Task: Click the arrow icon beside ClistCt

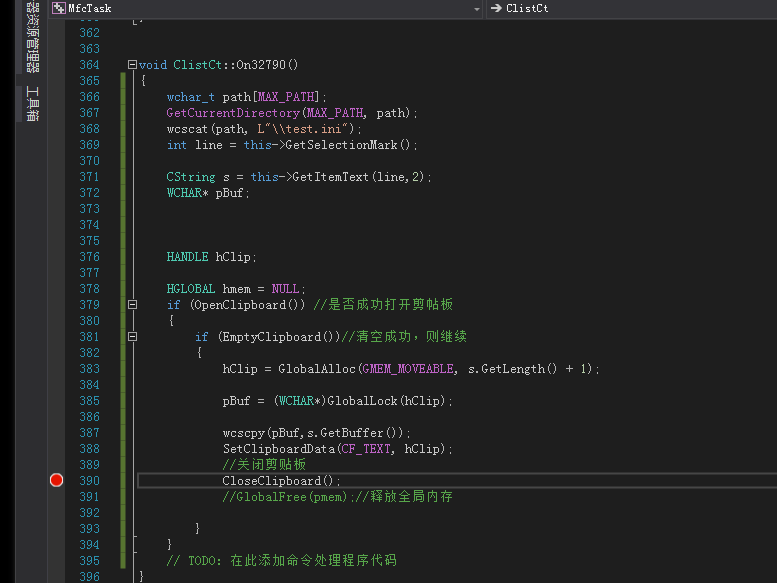Action: click(x=496, y=8)
